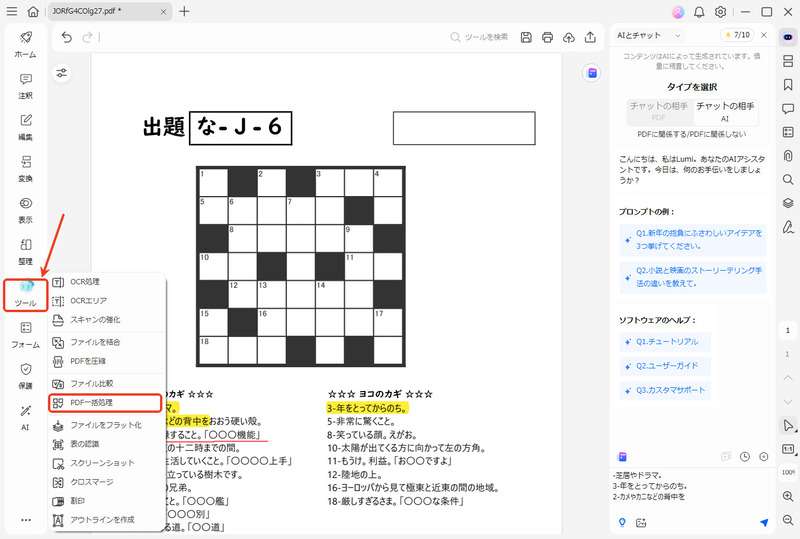Open bookmarks panel on right sidebar
800x539 pixels.
[788, 84]
